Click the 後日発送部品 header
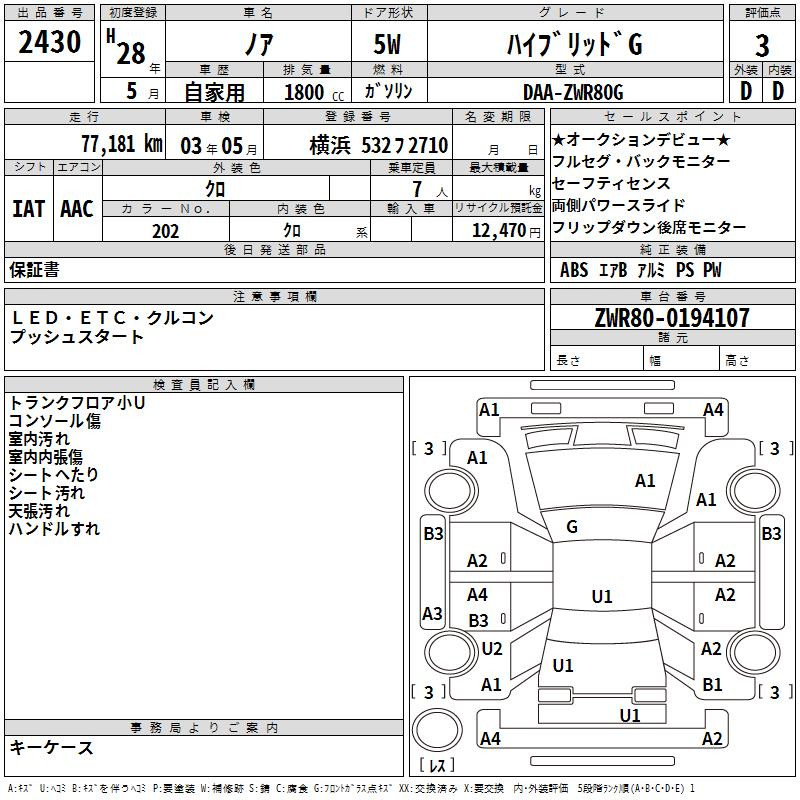Image resolution: width=800 pixels, height=800 pixels. (274, 249)
